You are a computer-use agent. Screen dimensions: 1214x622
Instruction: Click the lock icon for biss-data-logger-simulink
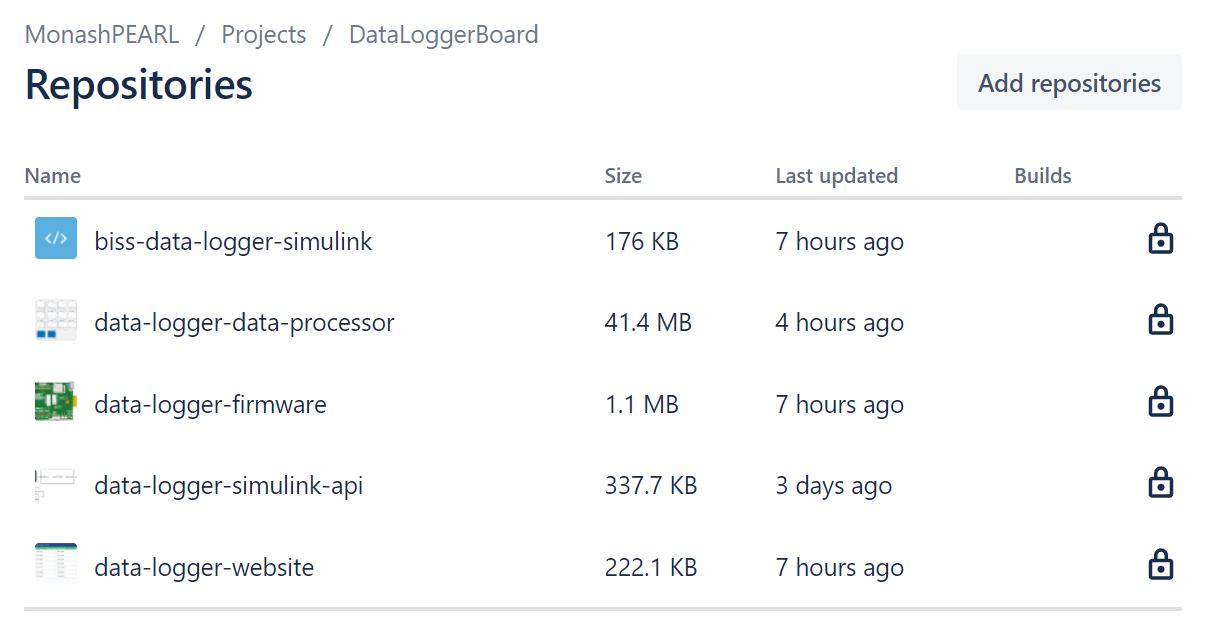click(1160, 239)
